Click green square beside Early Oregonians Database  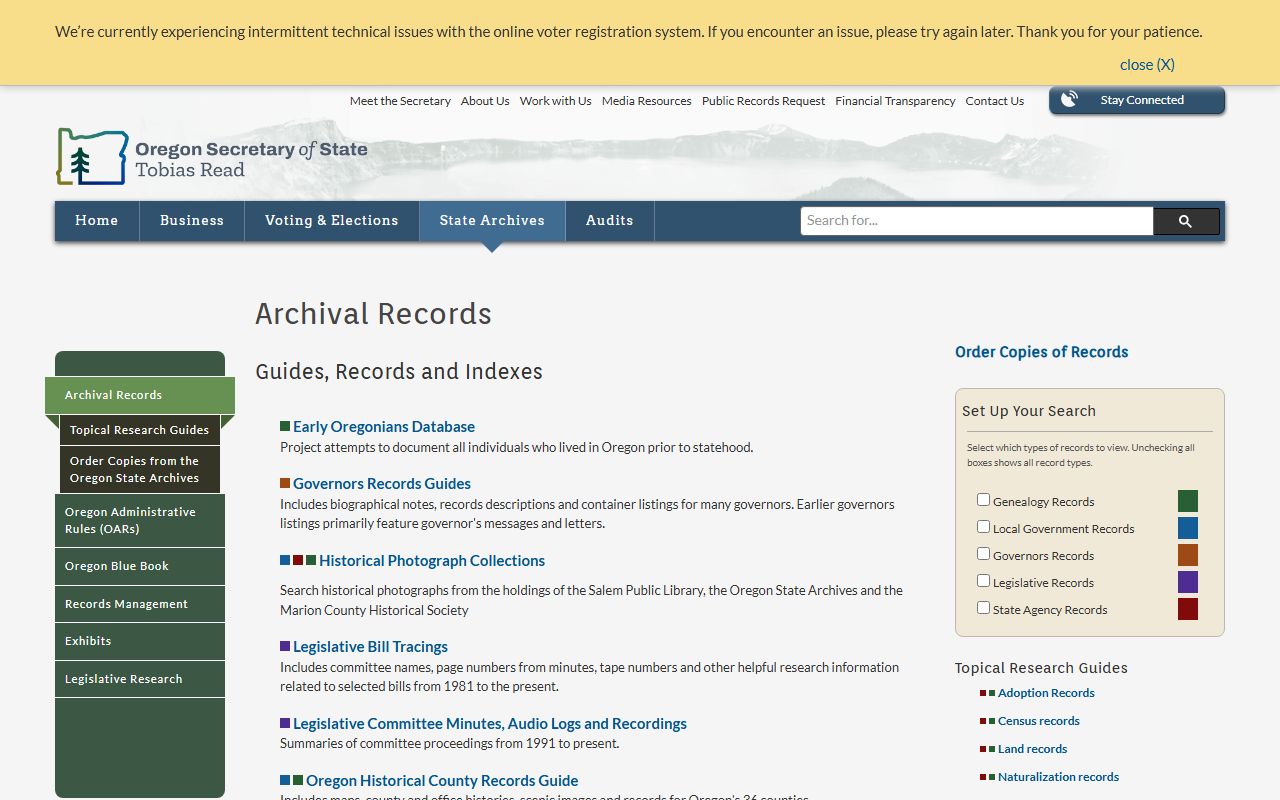(285, 427)
